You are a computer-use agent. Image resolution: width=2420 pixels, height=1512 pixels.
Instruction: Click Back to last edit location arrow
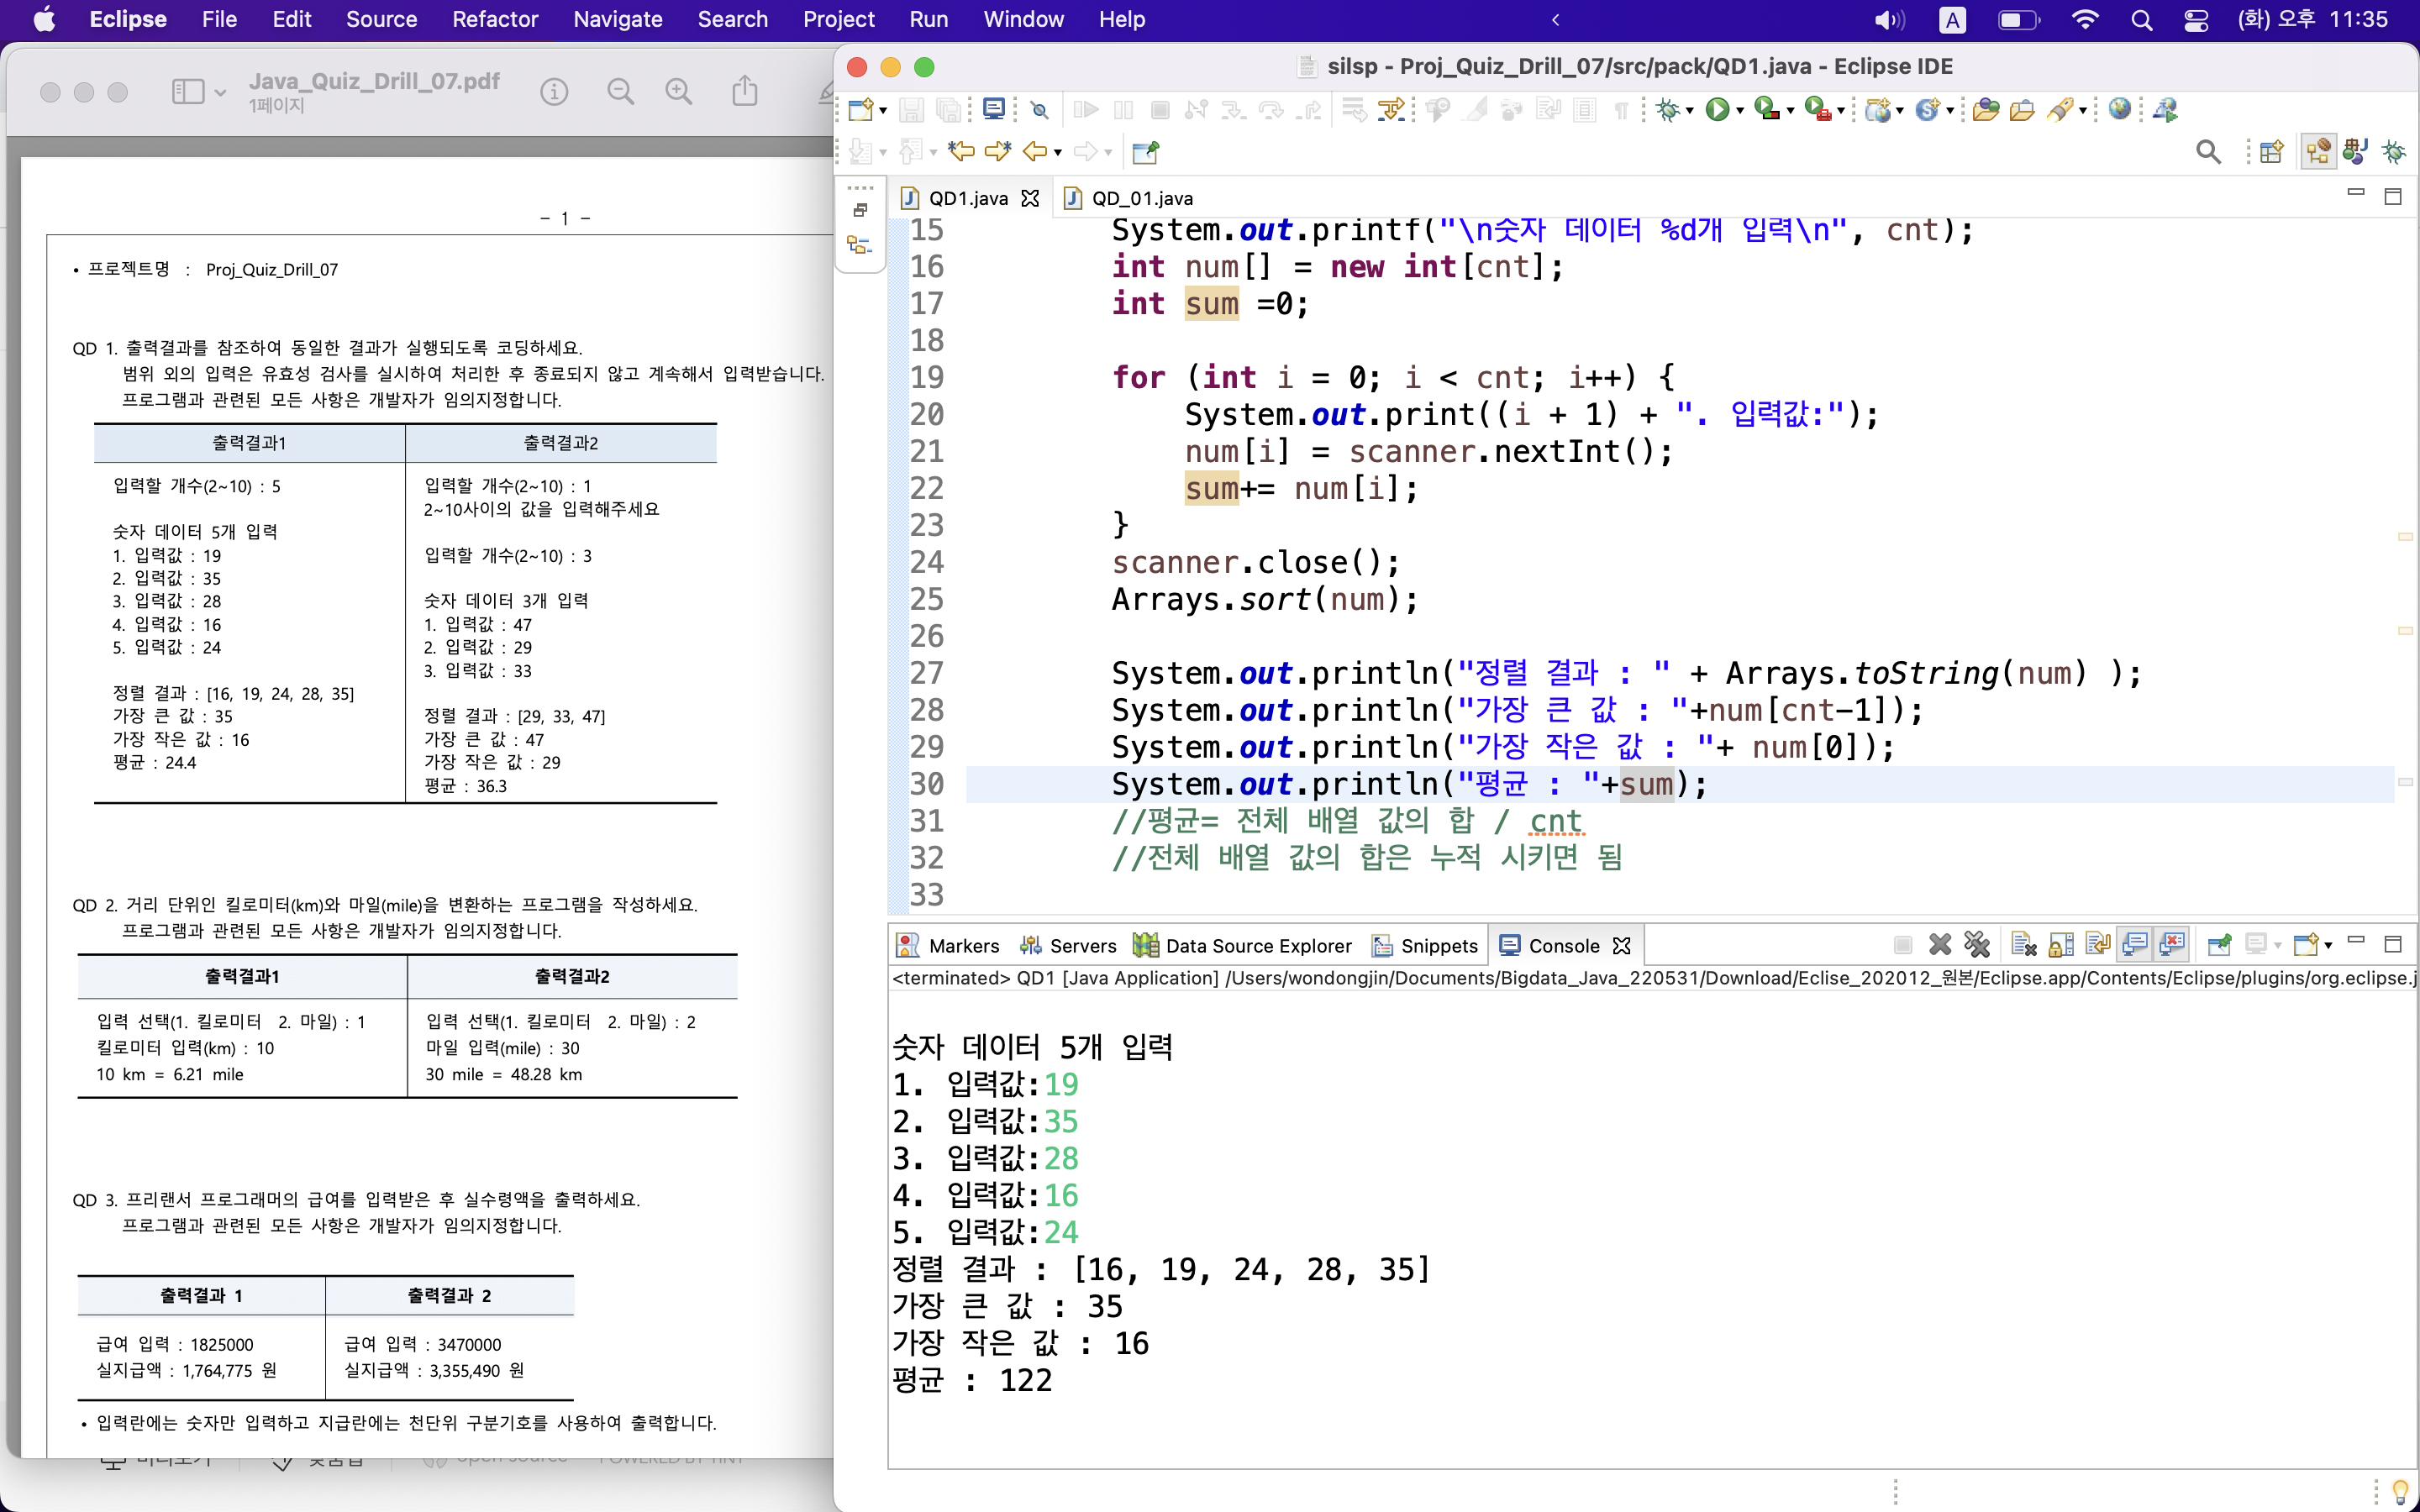962,152
